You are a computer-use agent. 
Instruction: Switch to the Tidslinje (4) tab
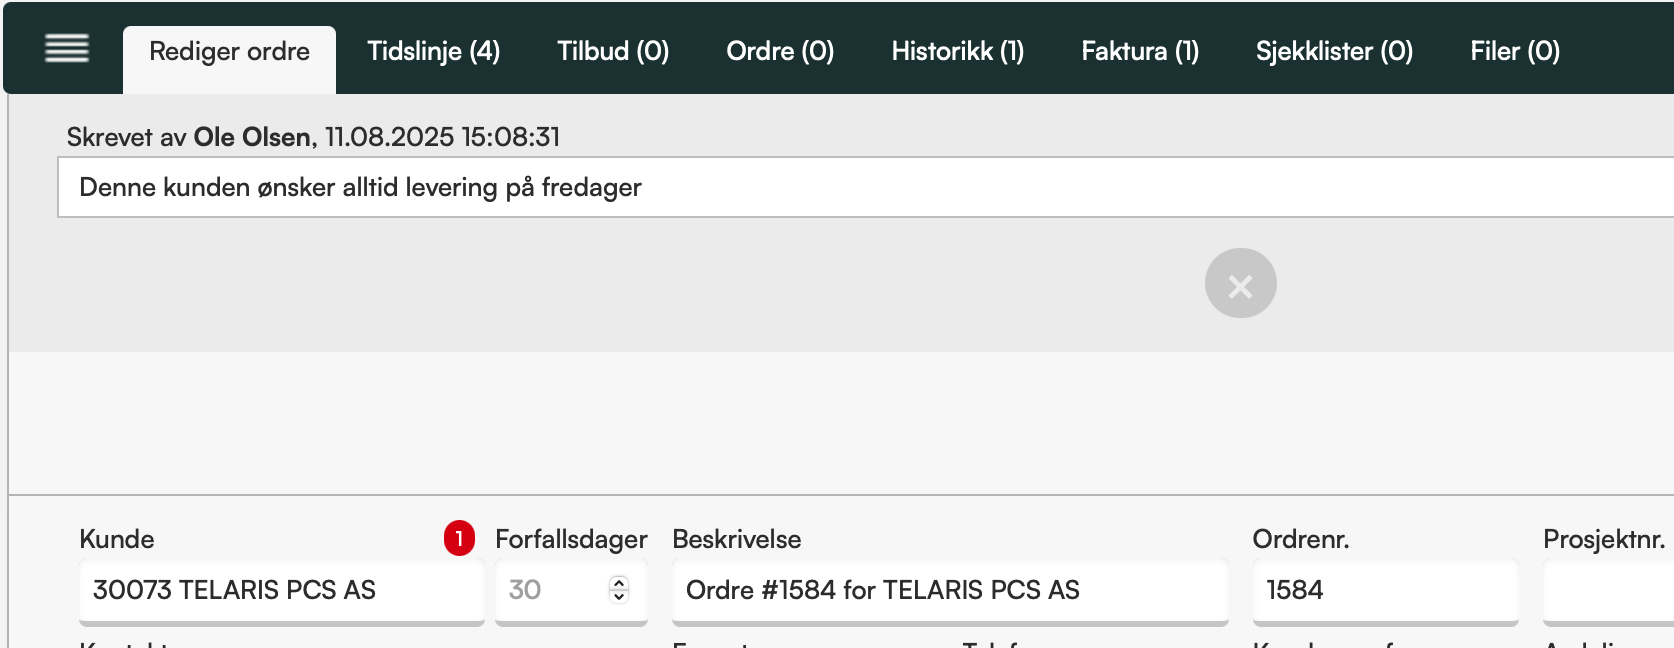click(433, 51)
